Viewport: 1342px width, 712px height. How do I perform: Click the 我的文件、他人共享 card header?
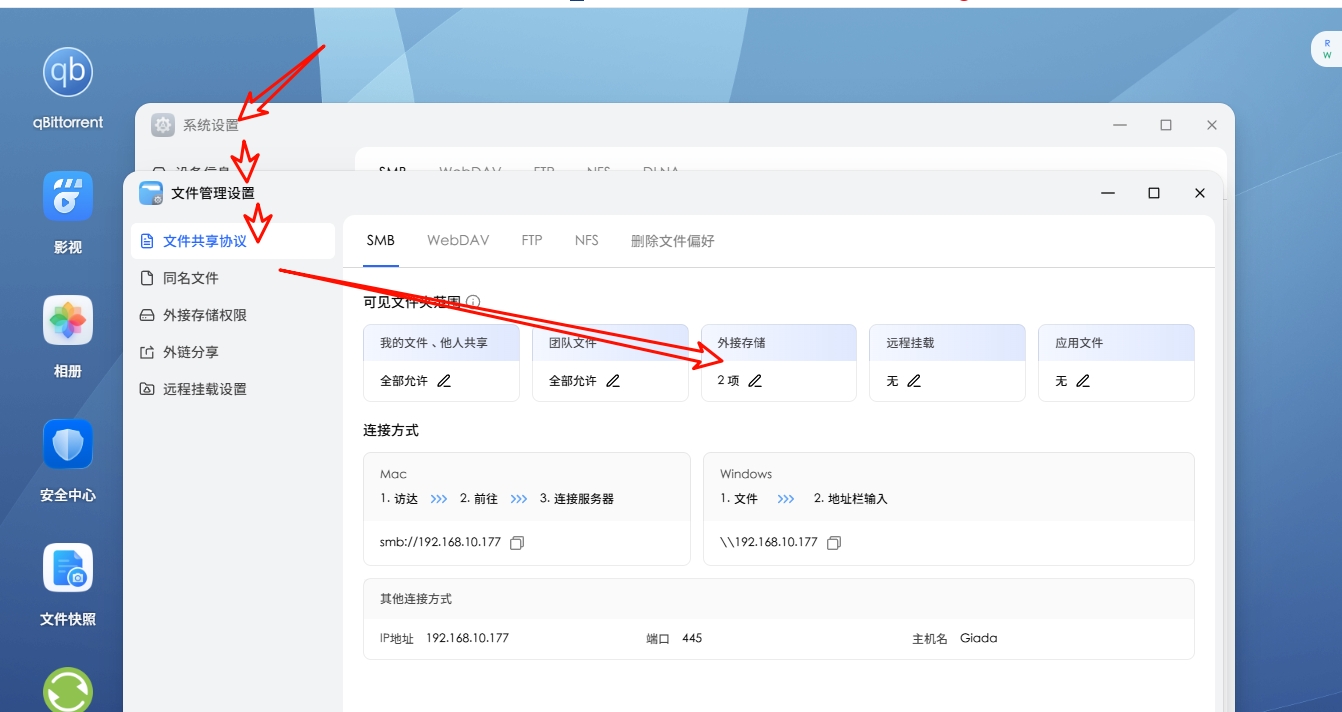coord(441,342)
